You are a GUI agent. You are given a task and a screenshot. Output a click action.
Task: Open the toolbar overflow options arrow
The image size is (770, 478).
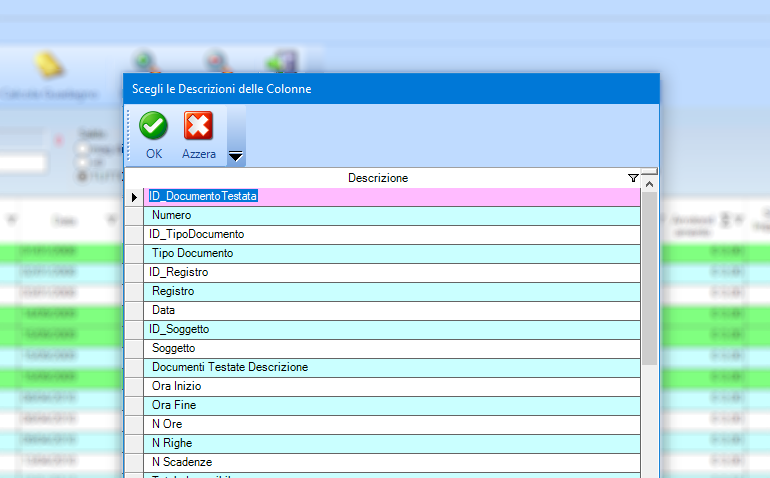[x=236, y=155]
